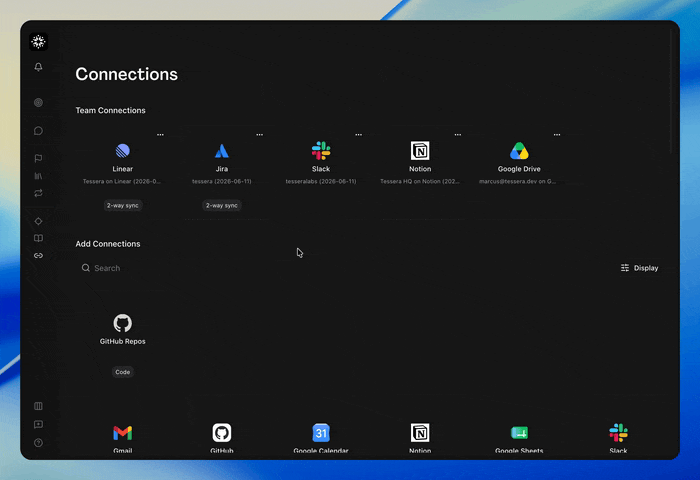700x480 pixels.
Task: Click the help question mark icon
Action: [38, 442]
